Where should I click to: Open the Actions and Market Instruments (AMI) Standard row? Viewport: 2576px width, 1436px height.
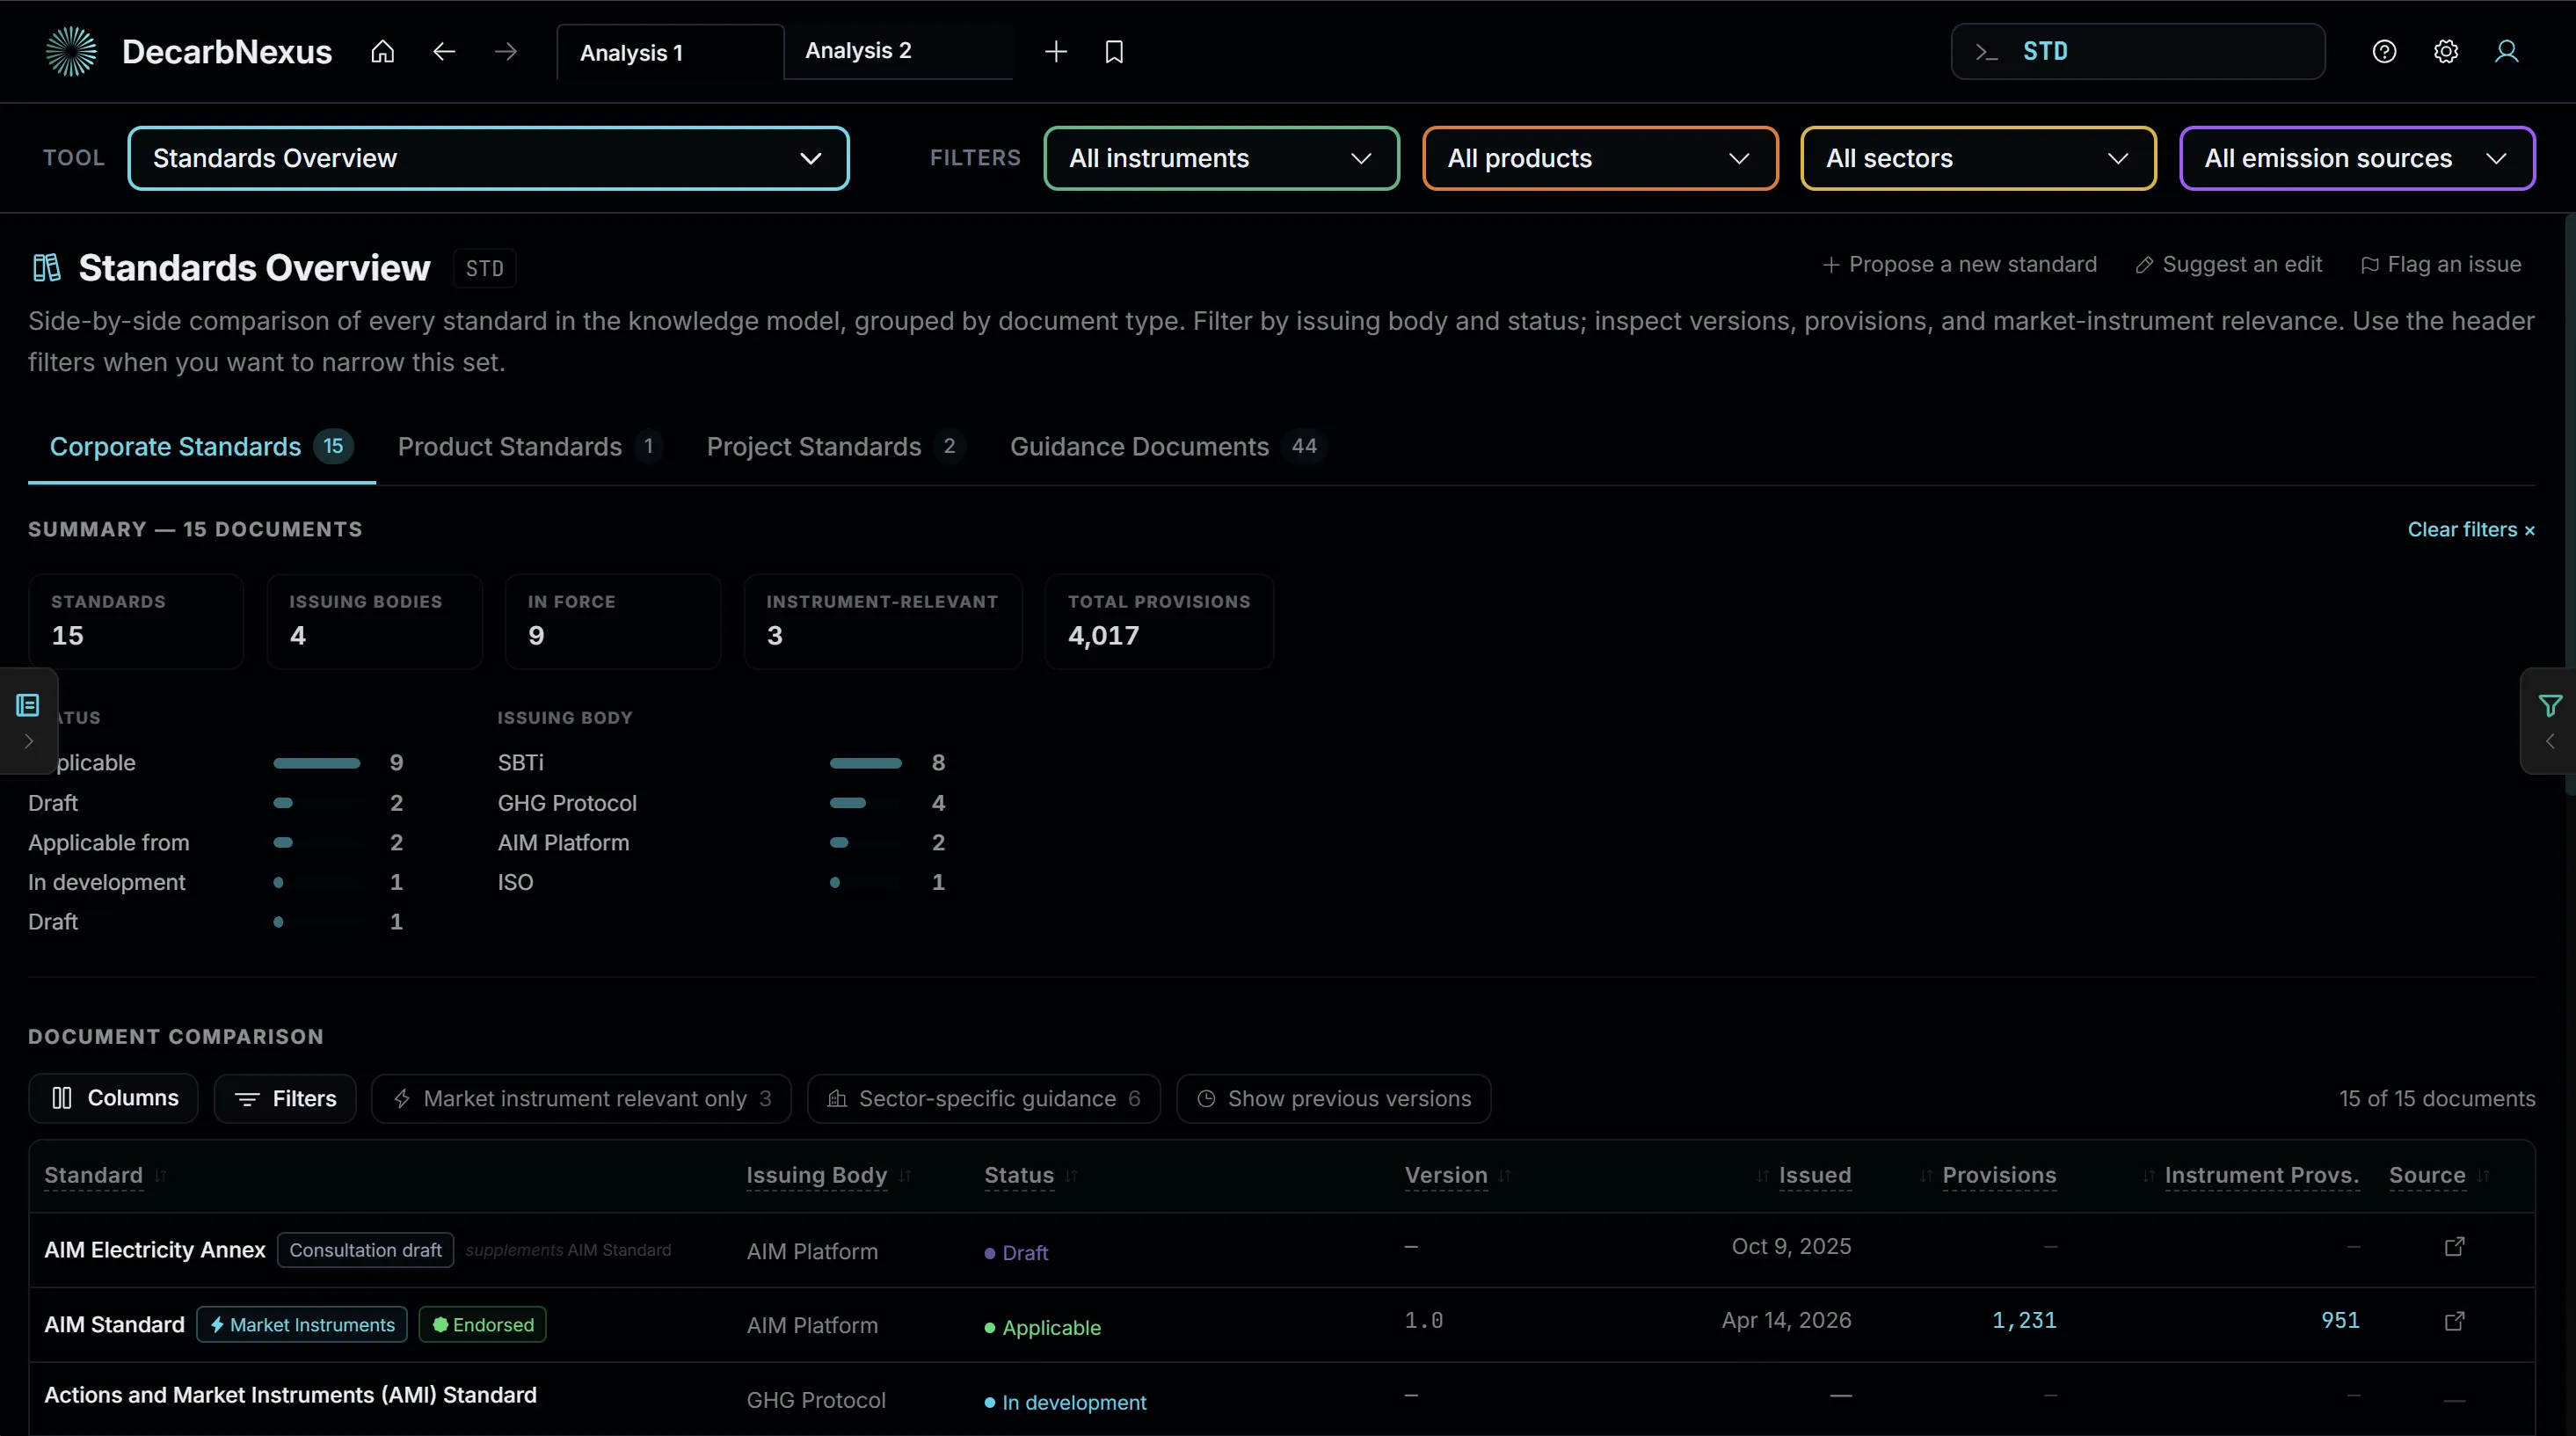click(x=1282, y=1399)
